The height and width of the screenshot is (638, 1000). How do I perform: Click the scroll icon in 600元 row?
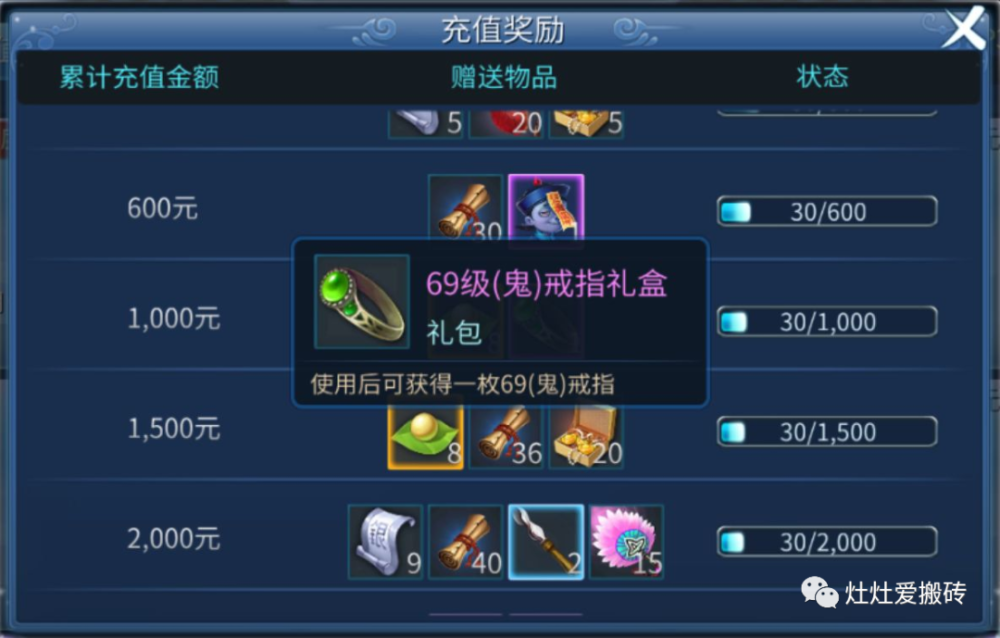click(x=466, y=207)
